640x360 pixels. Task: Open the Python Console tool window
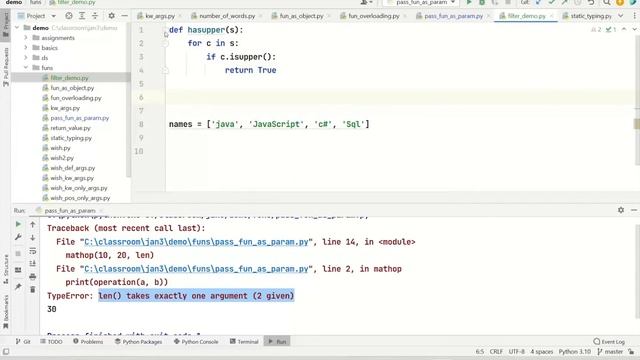pos(196,341)
